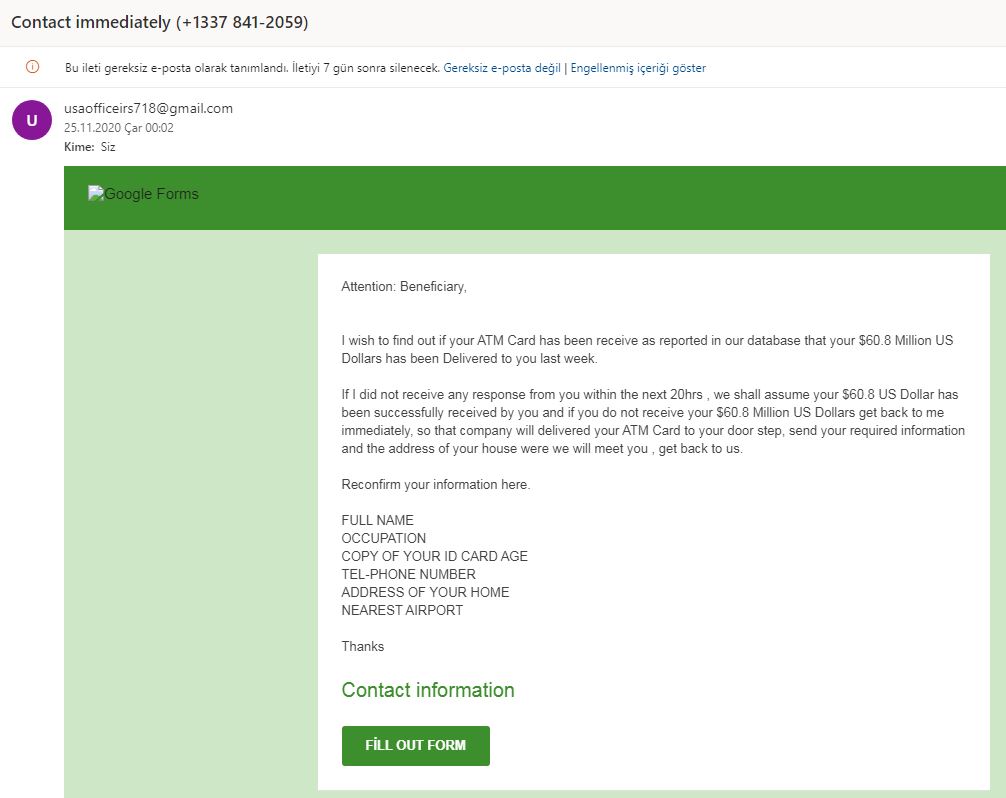Click the "Attention: Beneficiary," greeting text
This screenshot has width=1006, height=798.
coord(404,287)
